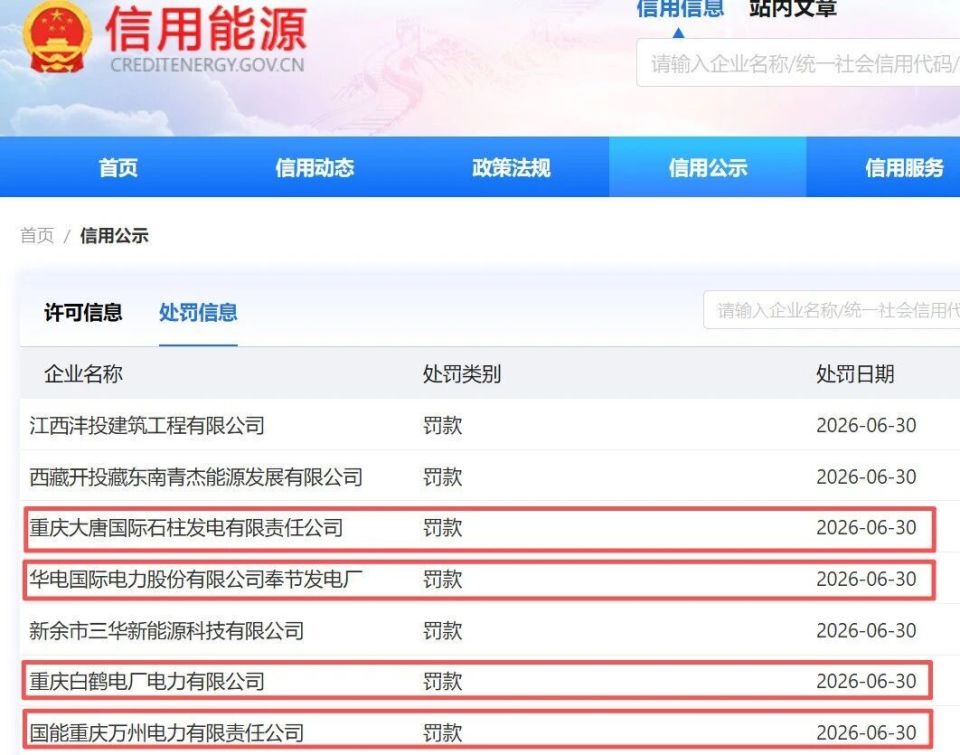
Task: Click the 信用公示 breadcrumb text
Action: tap(114, 235)
